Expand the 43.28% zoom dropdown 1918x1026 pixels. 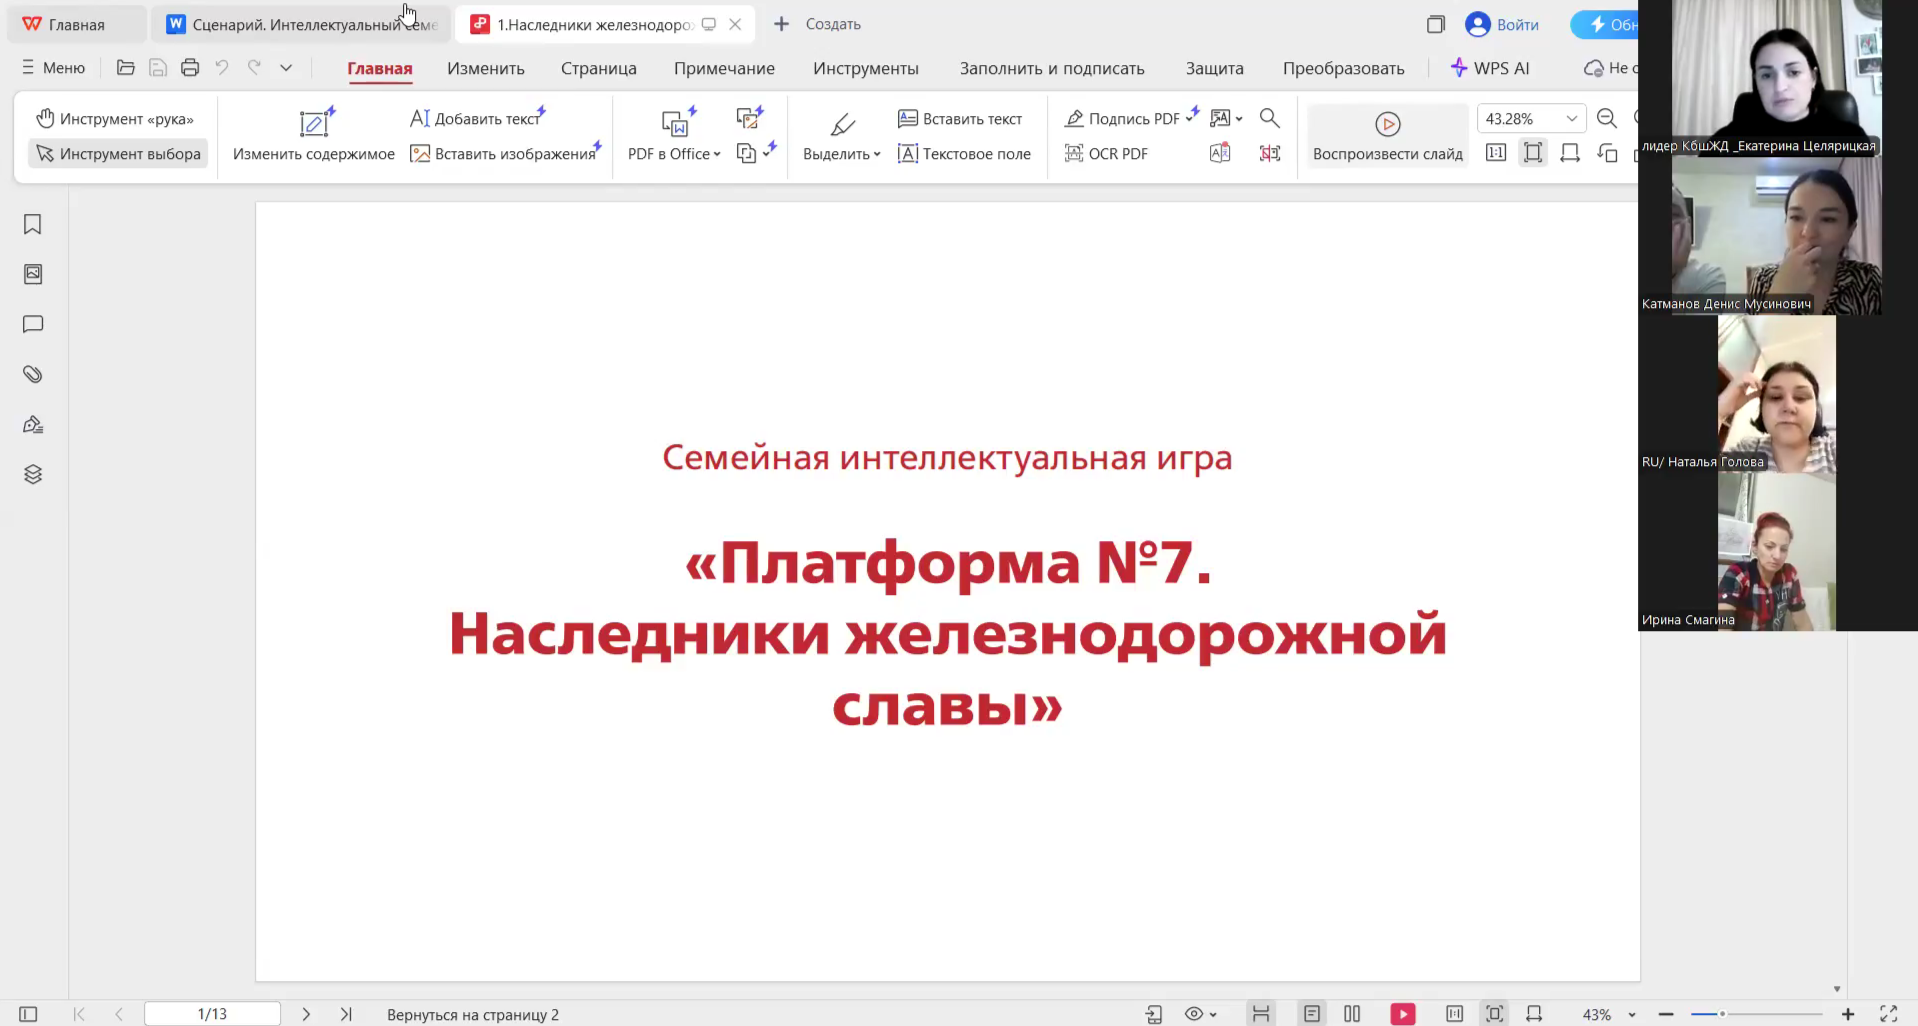click(1571, 118)
